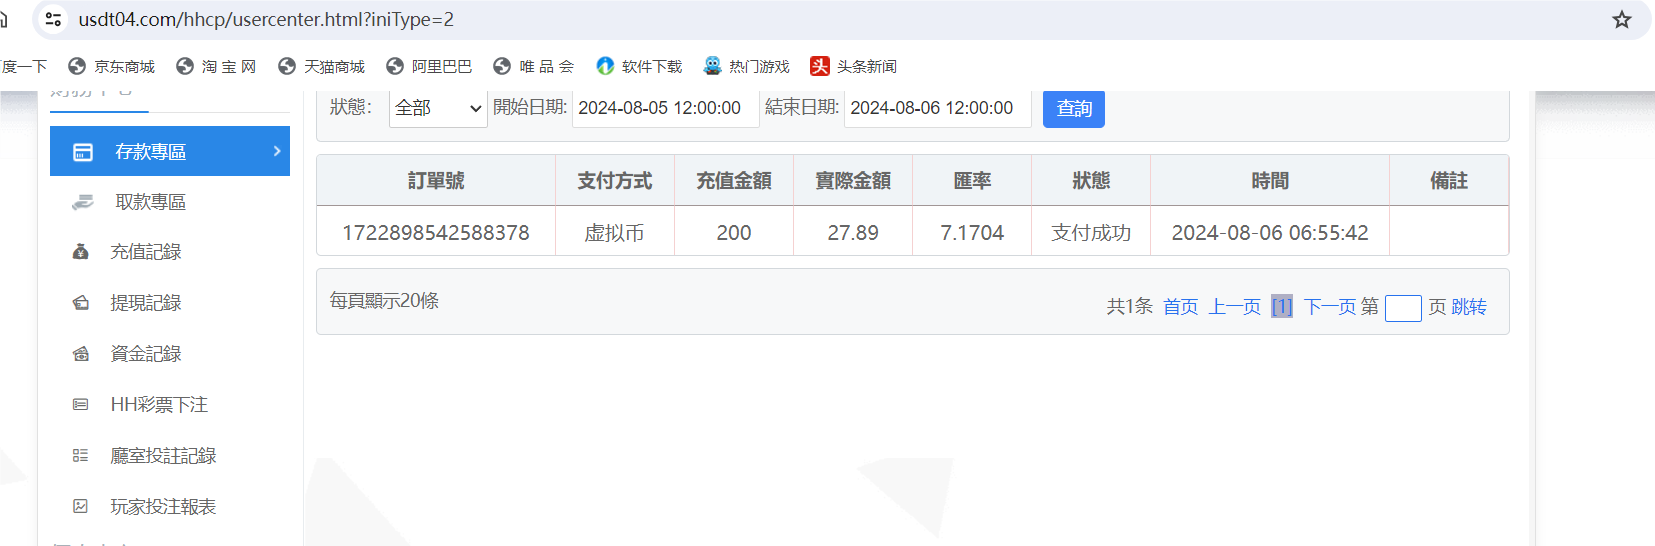Image resolution: width=1655 pixels, height=546 pixels.
Task: Open the 狀態 dropdown showing 全部
Action: pos(437,108)
